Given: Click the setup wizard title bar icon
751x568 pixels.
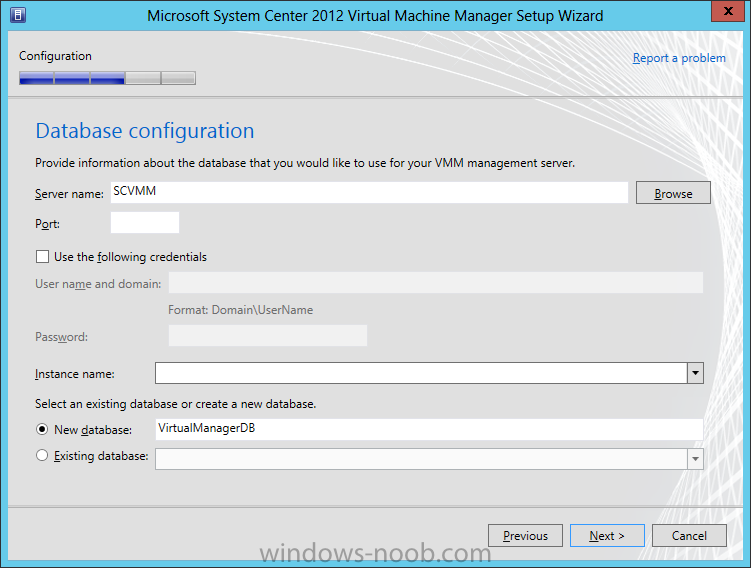Looking at the screenshot, I should pos(18,15).
